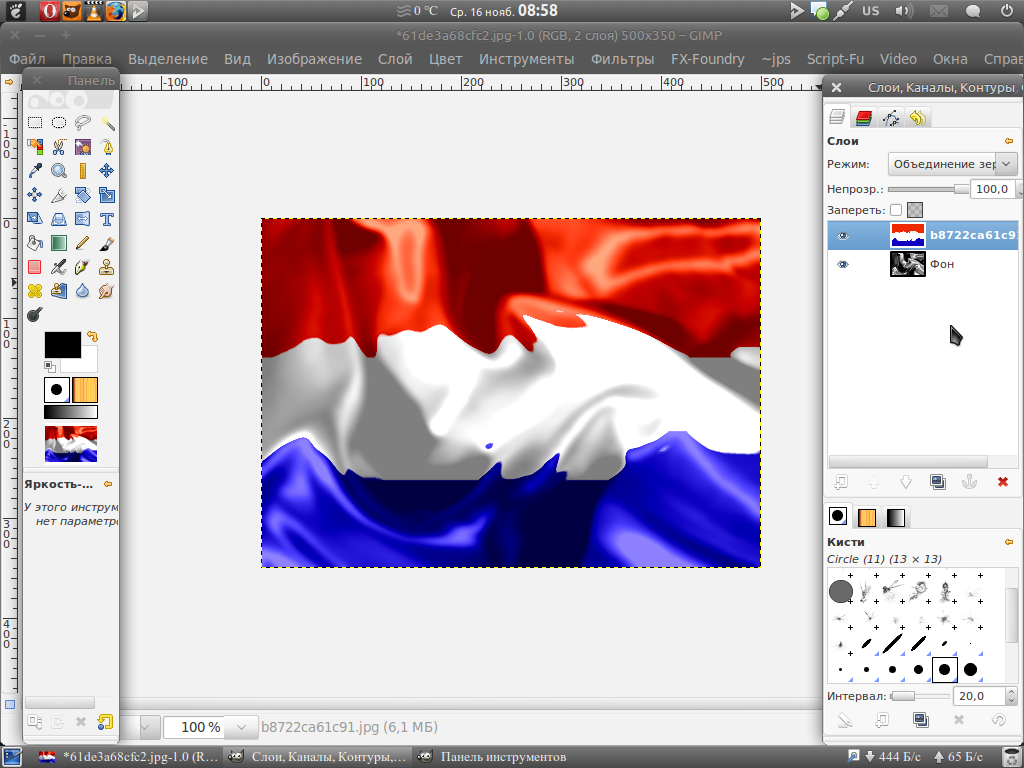Hide the b8722ca61c91 layer eye
This screenshot has height=768, width=1024.
(x=843, y=236)
